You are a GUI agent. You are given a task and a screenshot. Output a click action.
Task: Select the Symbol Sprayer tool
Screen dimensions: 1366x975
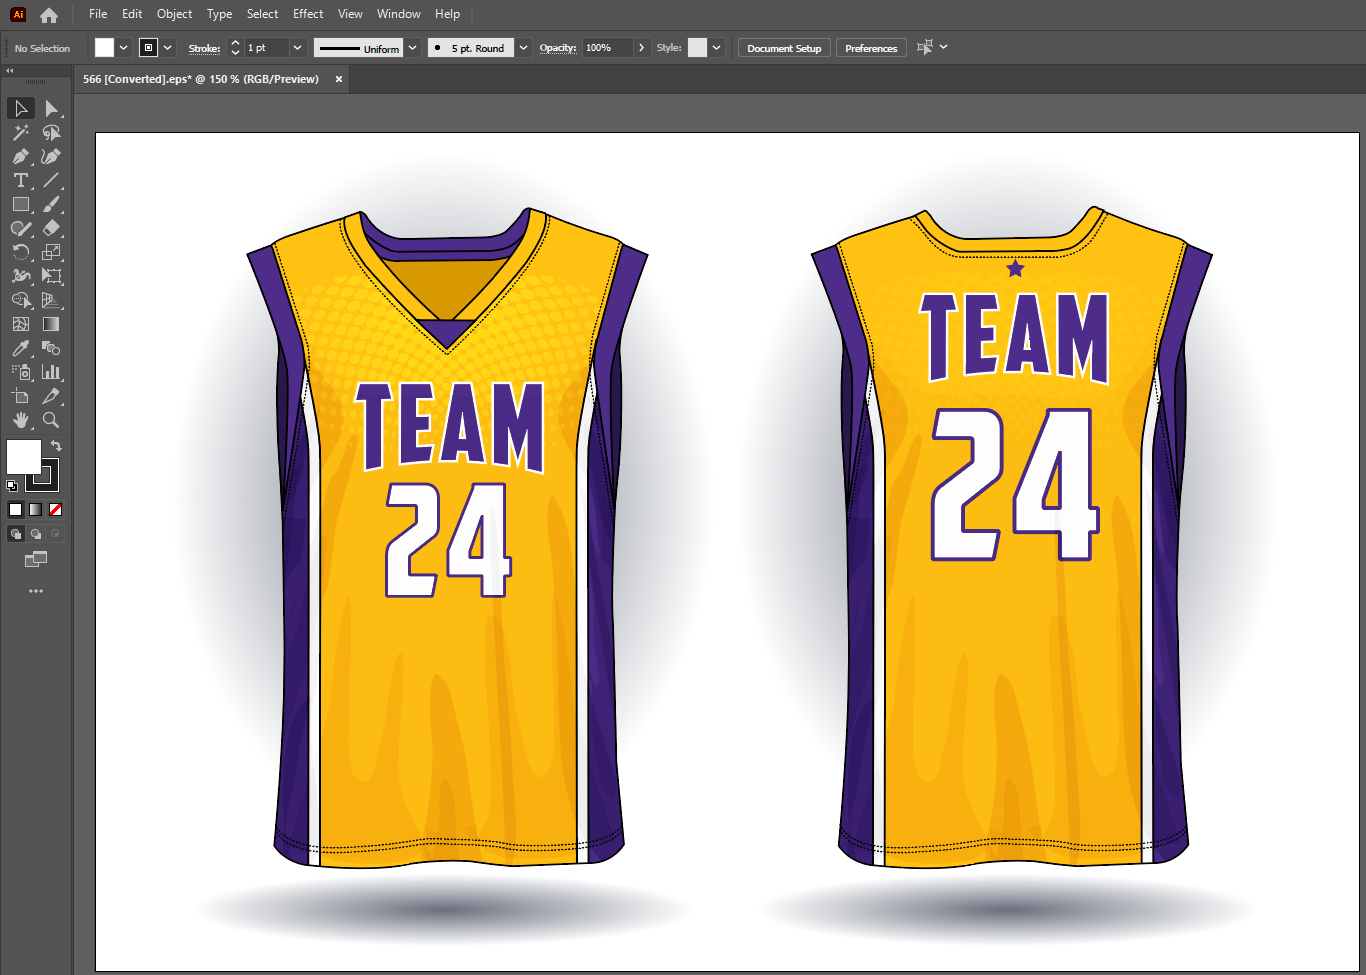pyautogui.click(x=21, y=372)
